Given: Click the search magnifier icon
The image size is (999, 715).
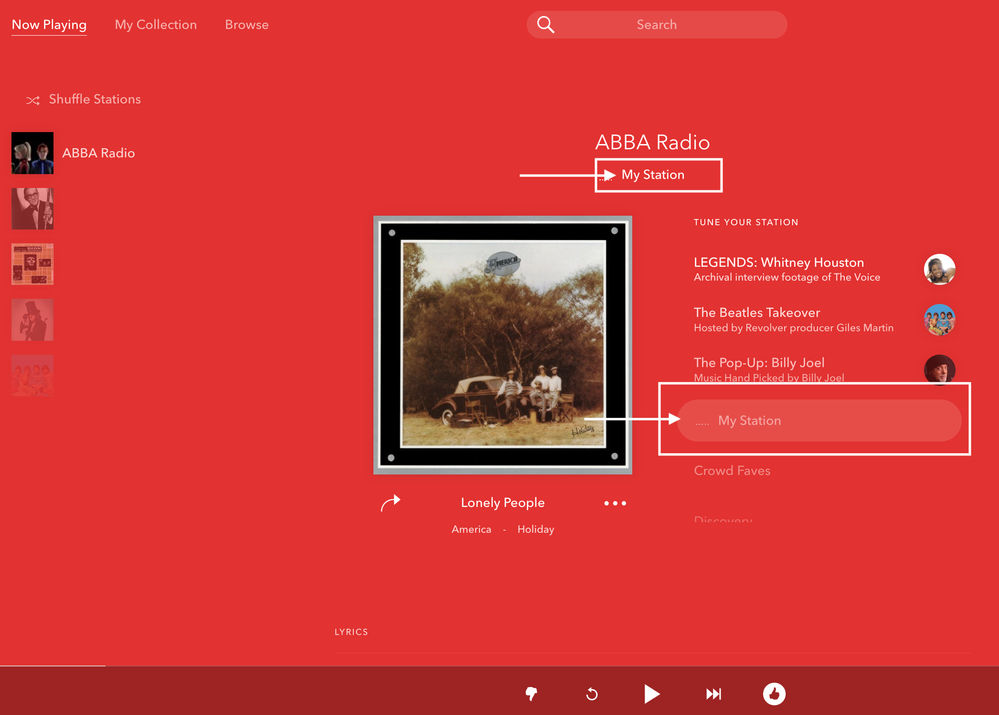Looking at the screenshot, I should pos(545,25).
